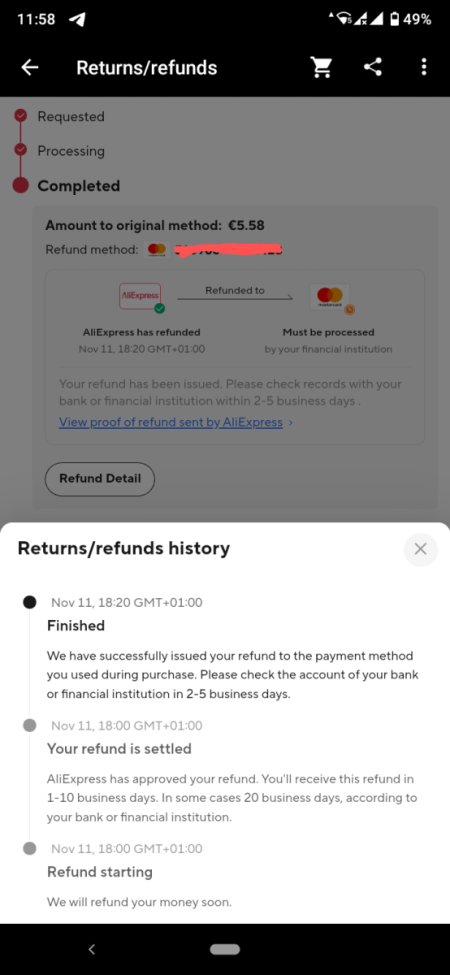Select the Completed step marker
The height and width of the screenshot is (975, 450).
point(21,185)
